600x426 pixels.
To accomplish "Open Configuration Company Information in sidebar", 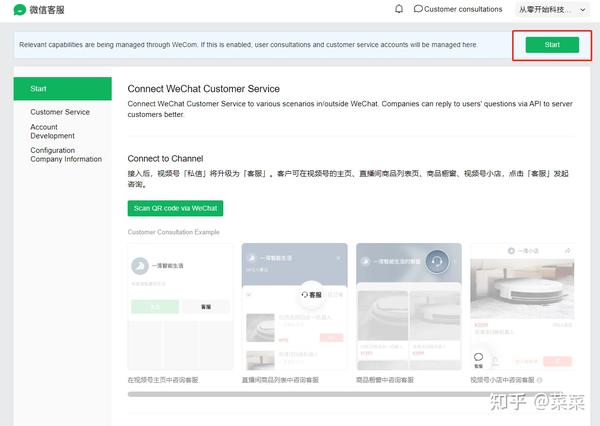I will 66,155.
